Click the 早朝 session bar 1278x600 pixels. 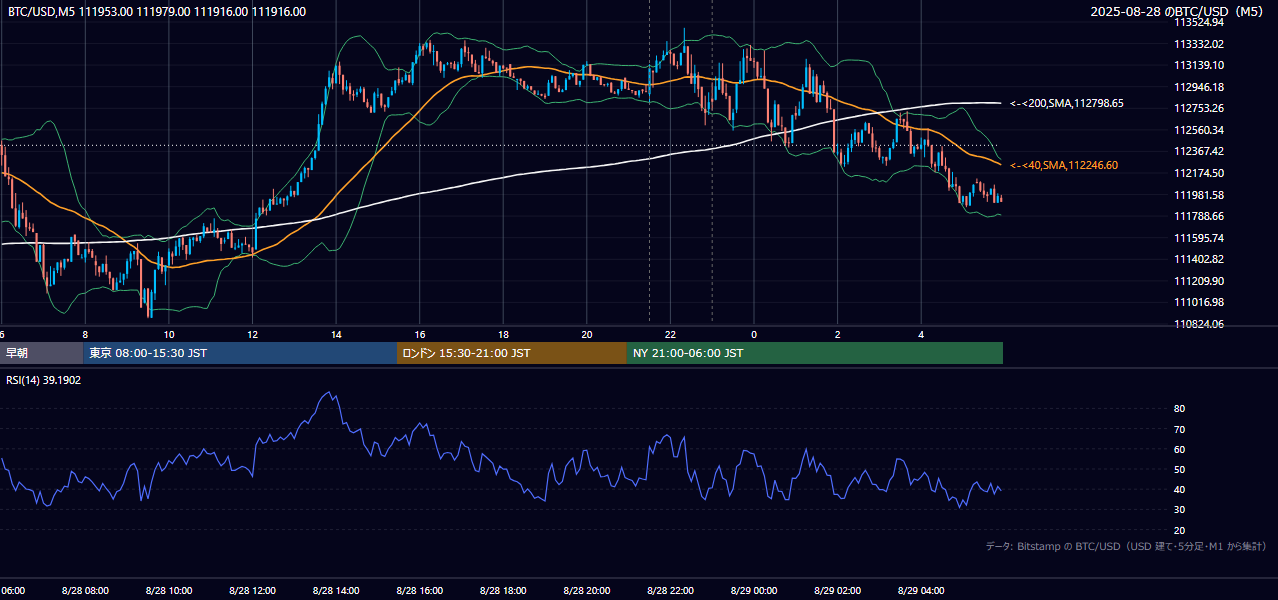coord(41,353)
